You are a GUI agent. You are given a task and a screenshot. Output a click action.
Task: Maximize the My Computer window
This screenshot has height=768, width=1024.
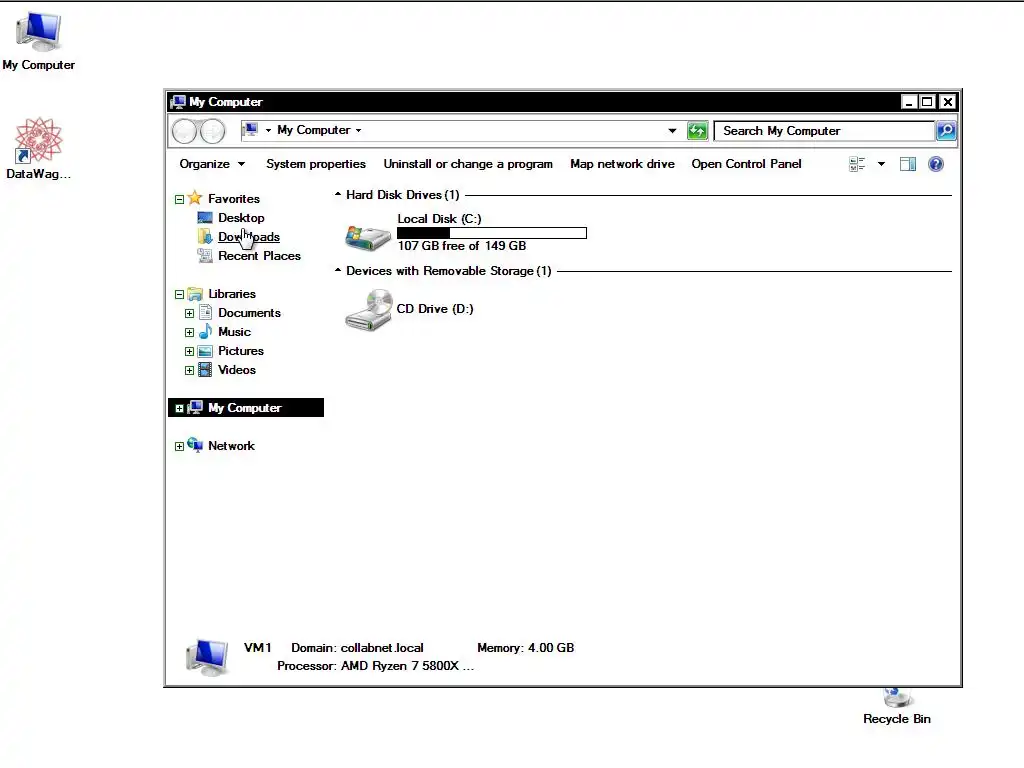click(927, 102)
